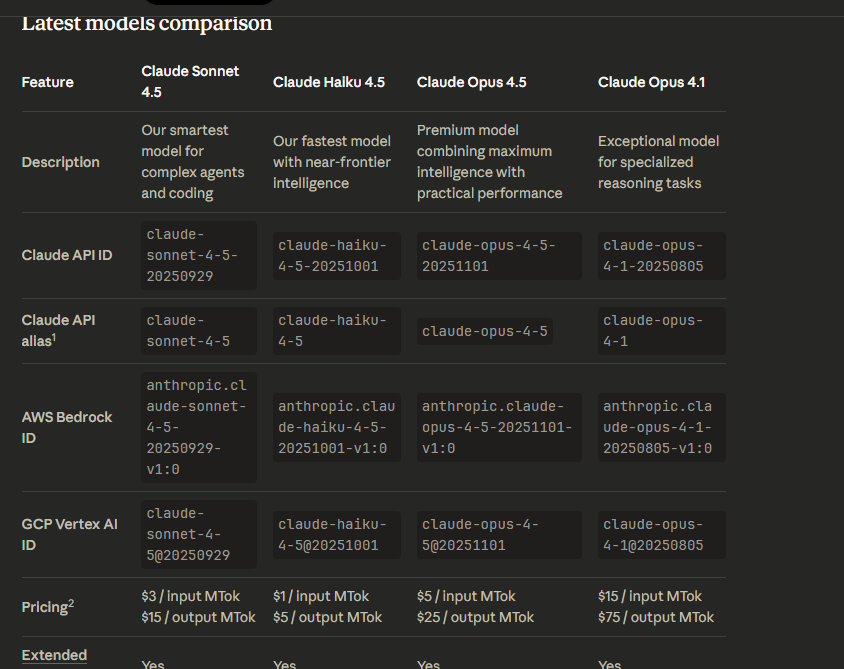Click the Opus 4.1 AWS Bedrock ID code
Image resolution: width=844 pixels, height=669 pixels.
[661, 427]
